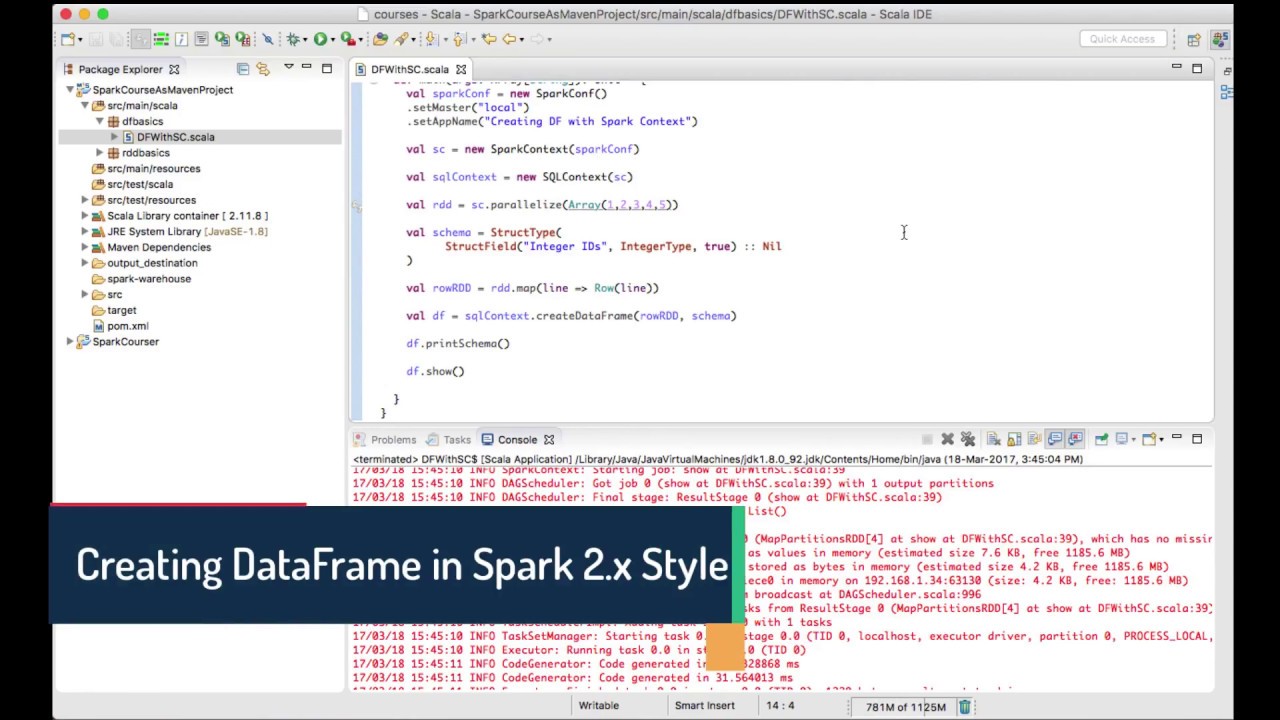Close the Package Explorer view tab X
The width and height of the screenshot is (1280, 720).
[174, 69]
